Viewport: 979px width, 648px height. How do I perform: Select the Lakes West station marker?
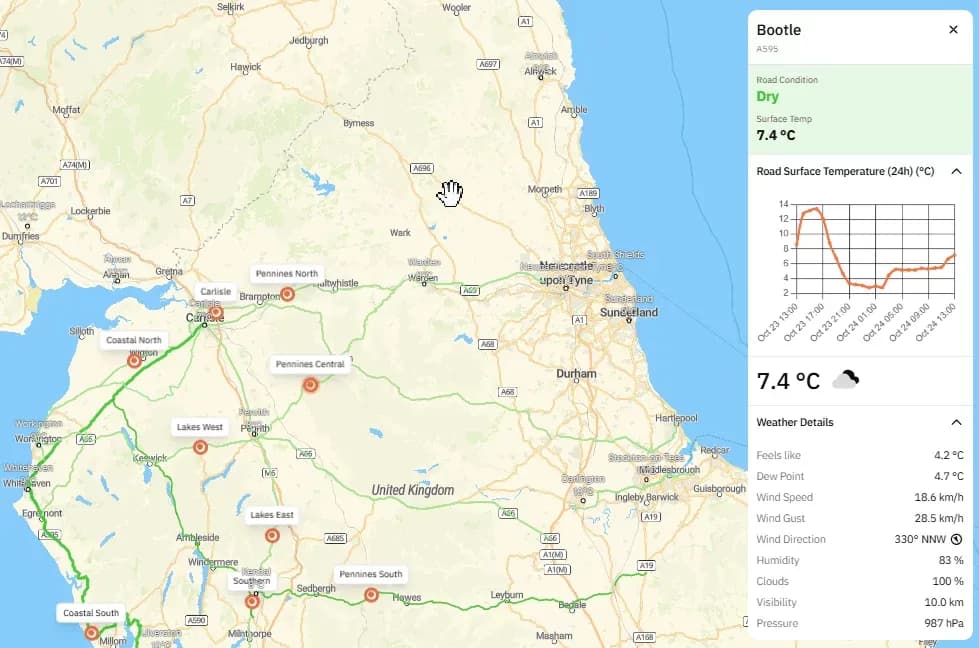click(198, 446)
